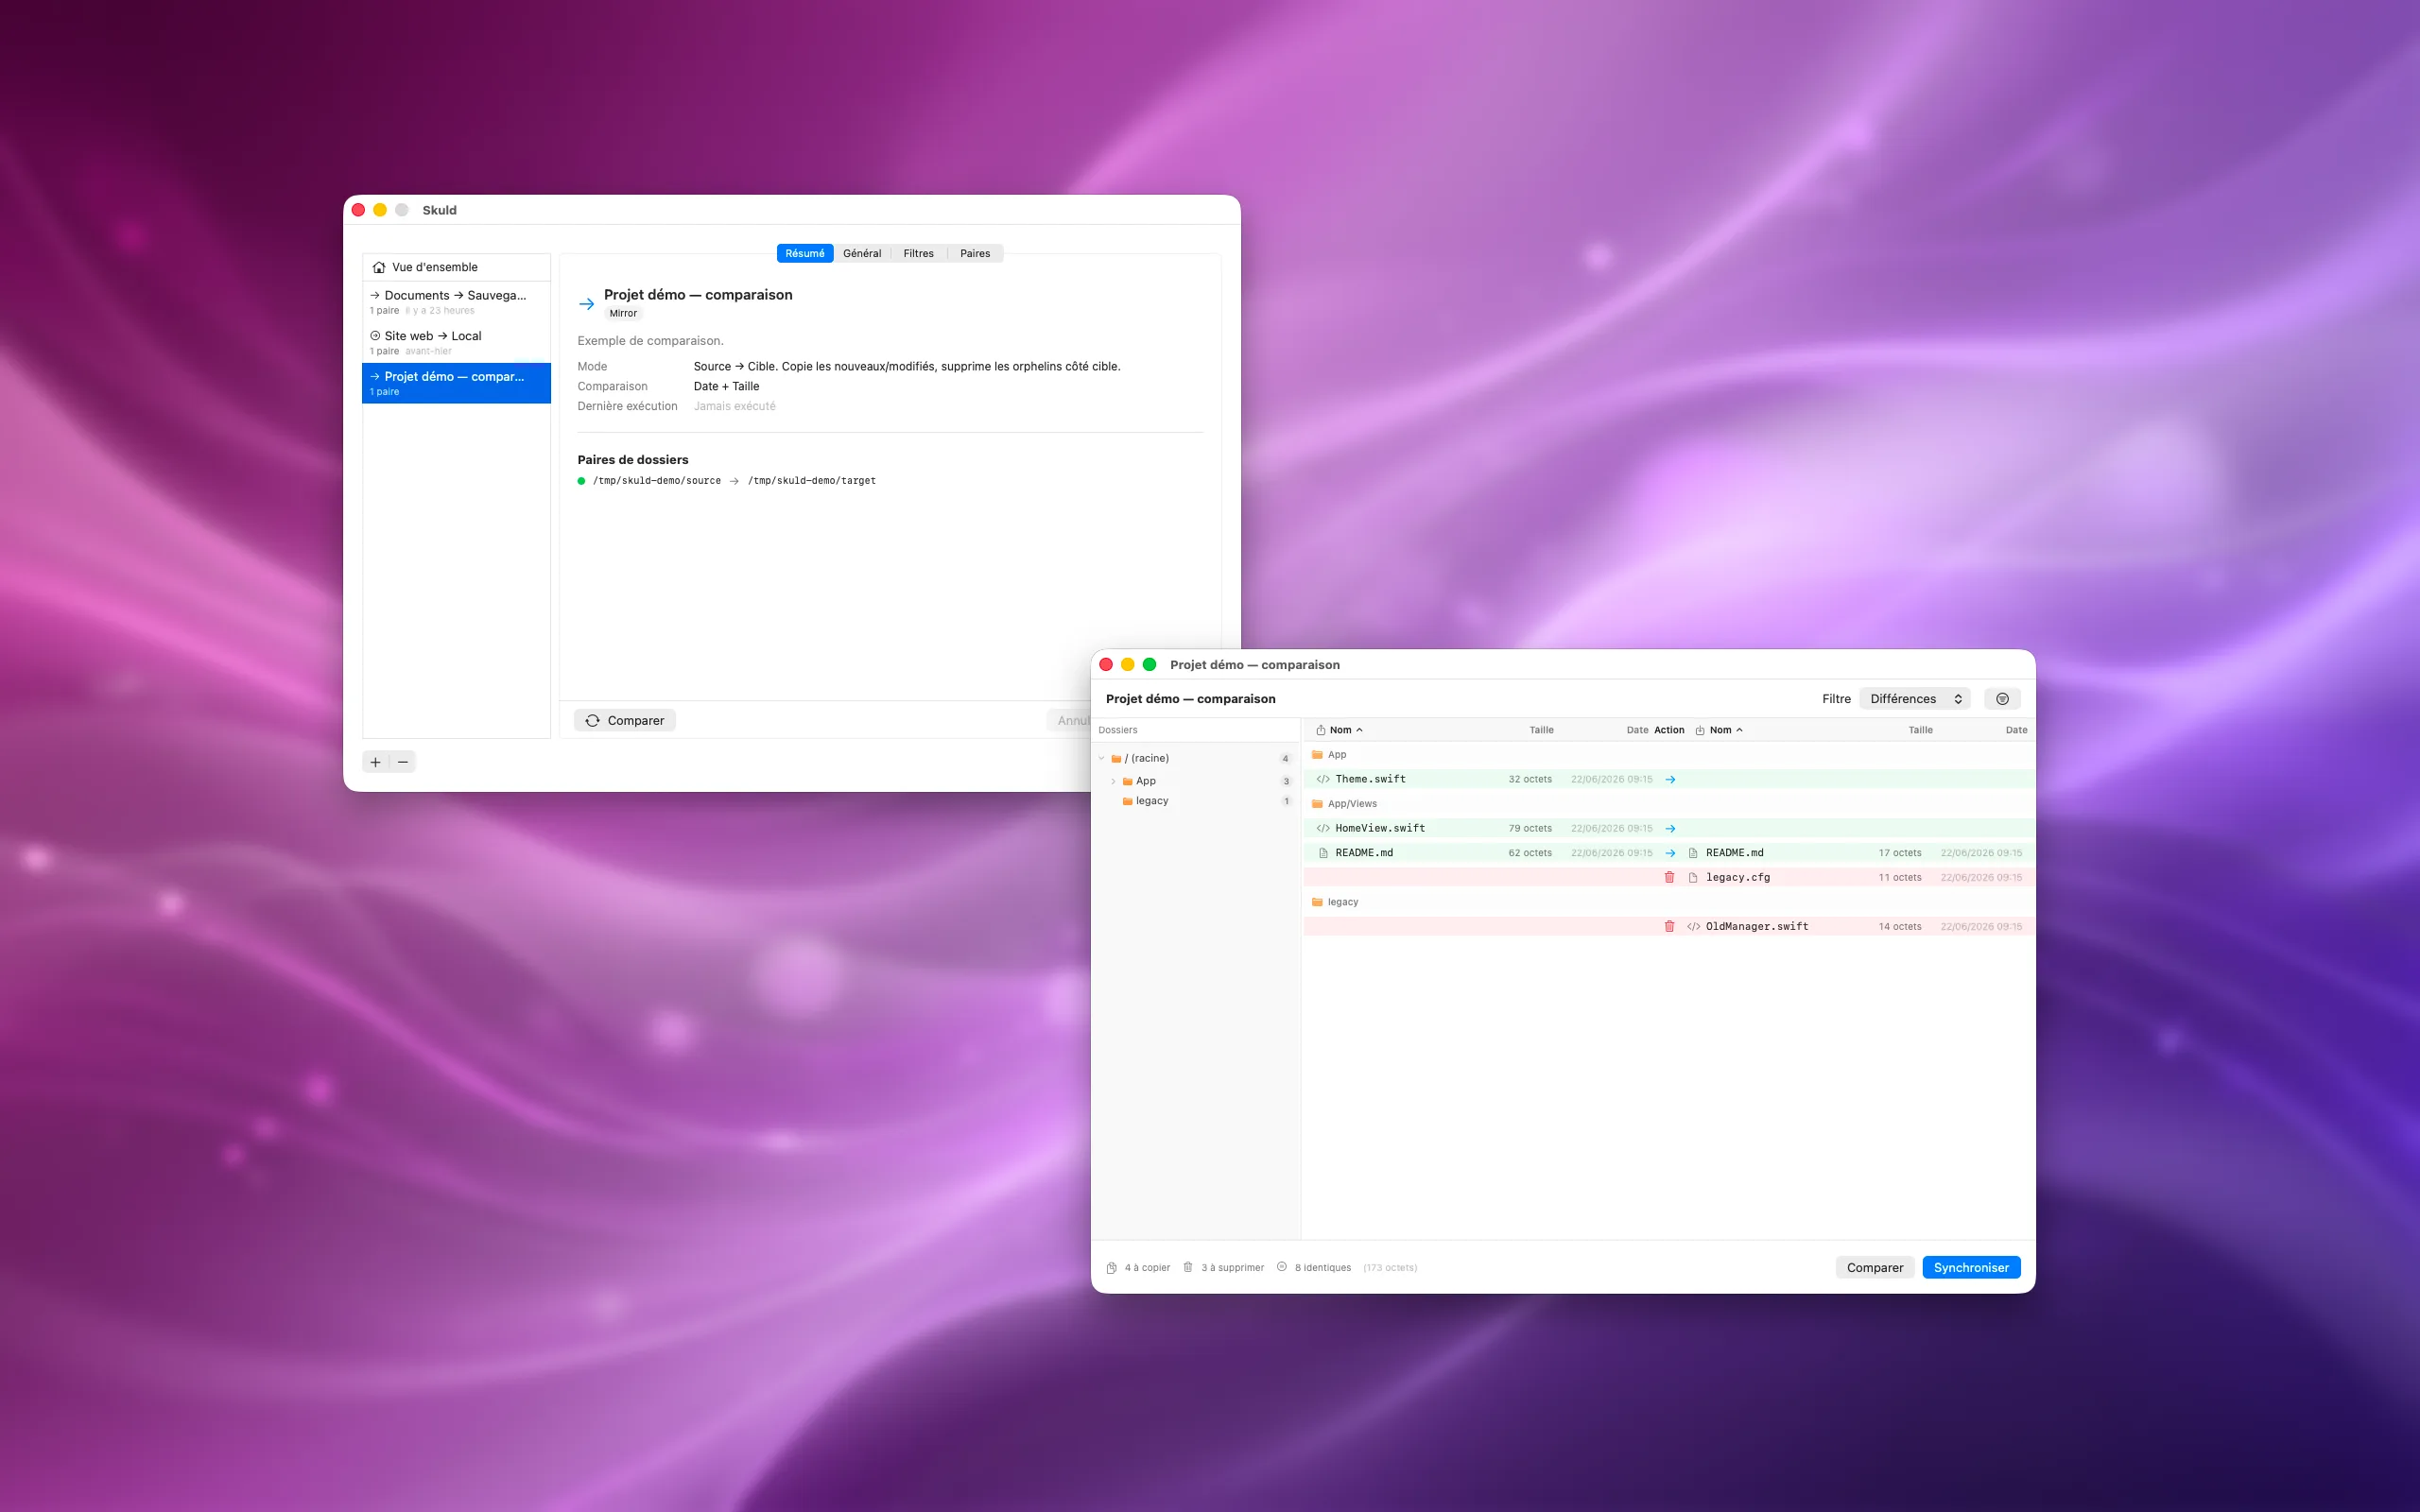The width and height of the screenshot is (2420, 1512).
Task: Expand the App folder in Dossiers
Action: (x=1113, y=781)
